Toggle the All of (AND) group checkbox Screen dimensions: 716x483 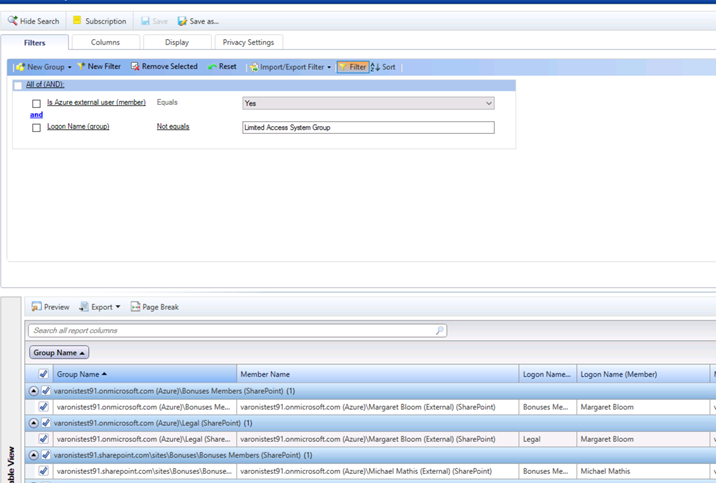pos(18,85)
